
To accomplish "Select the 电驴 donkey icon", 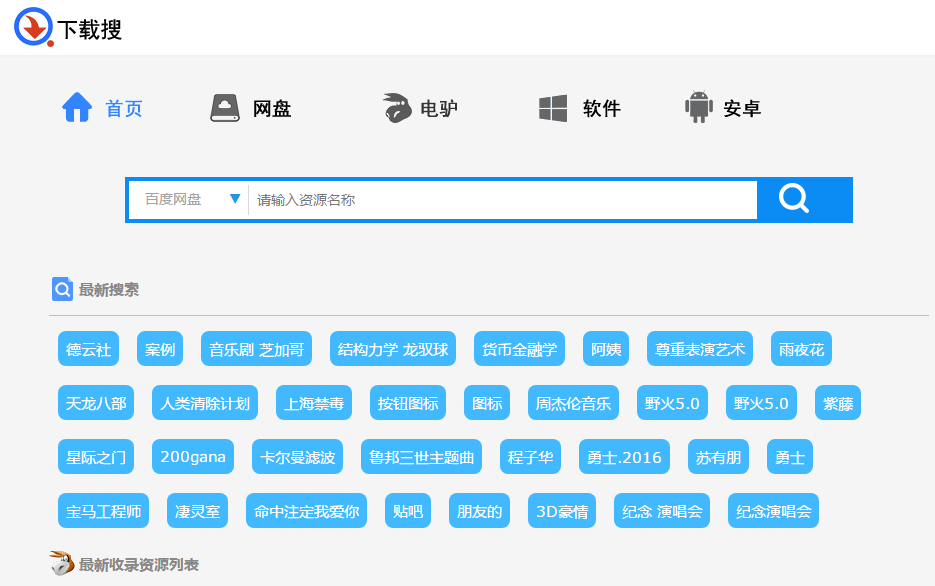I will coord(397,108).
